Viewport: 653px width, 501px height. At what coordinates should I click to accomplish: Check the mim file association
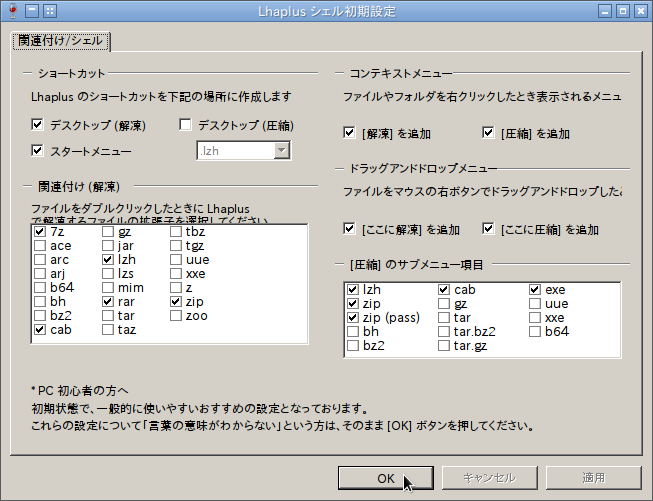pos(108,287)
